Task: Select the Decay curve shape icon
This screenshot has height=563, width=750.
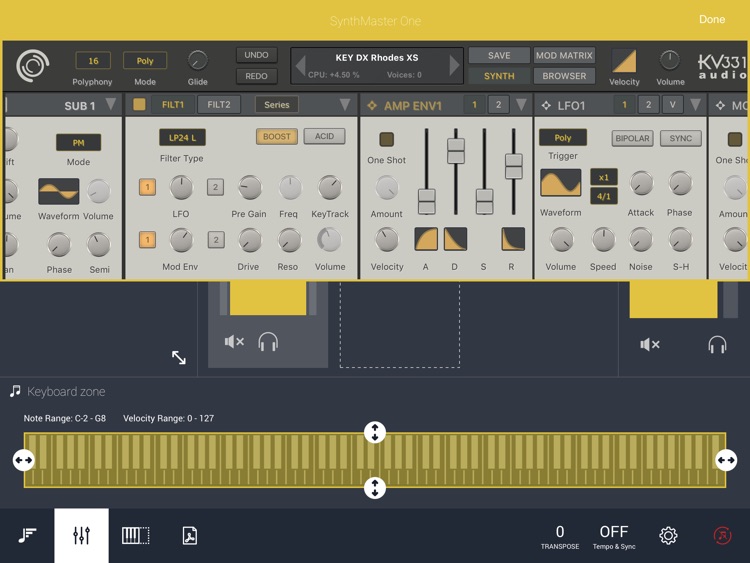Action: coord(455,239)
